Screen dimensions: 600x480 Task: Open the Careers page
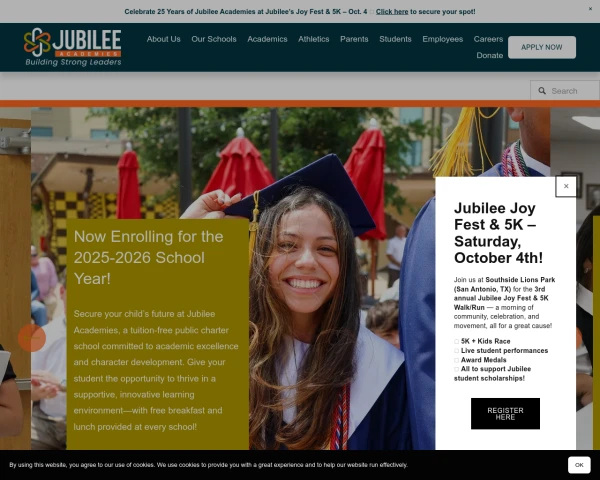tap(488, 39)
